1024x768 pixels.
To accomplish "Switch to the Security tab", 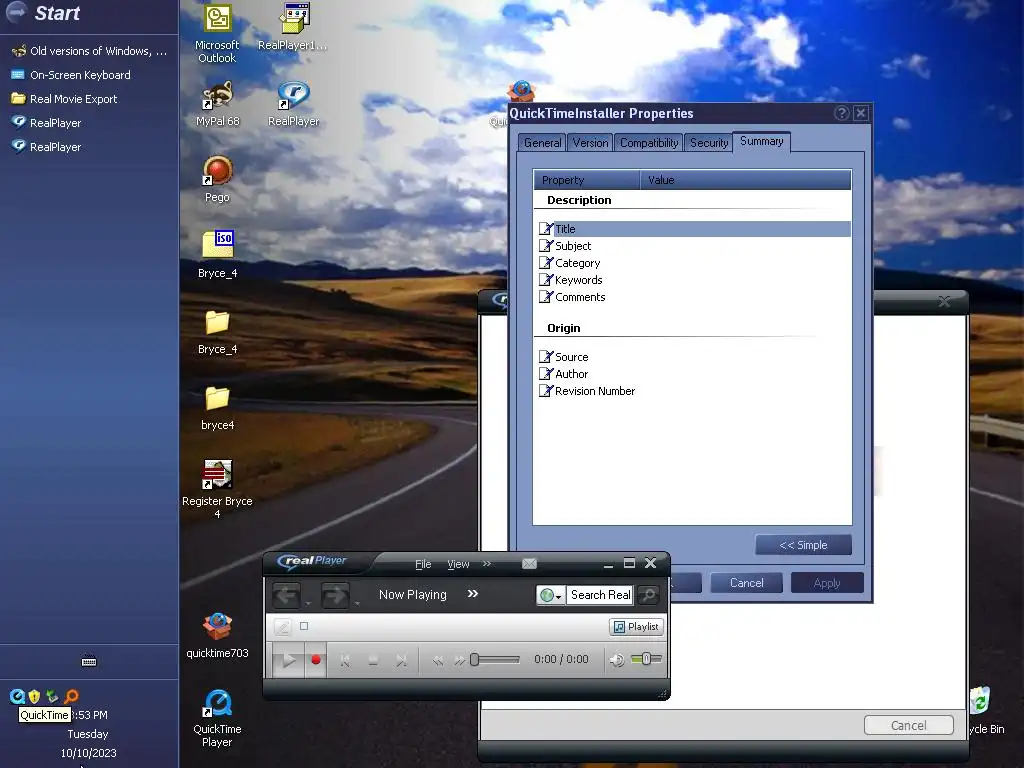I will (x=709, y=143).
